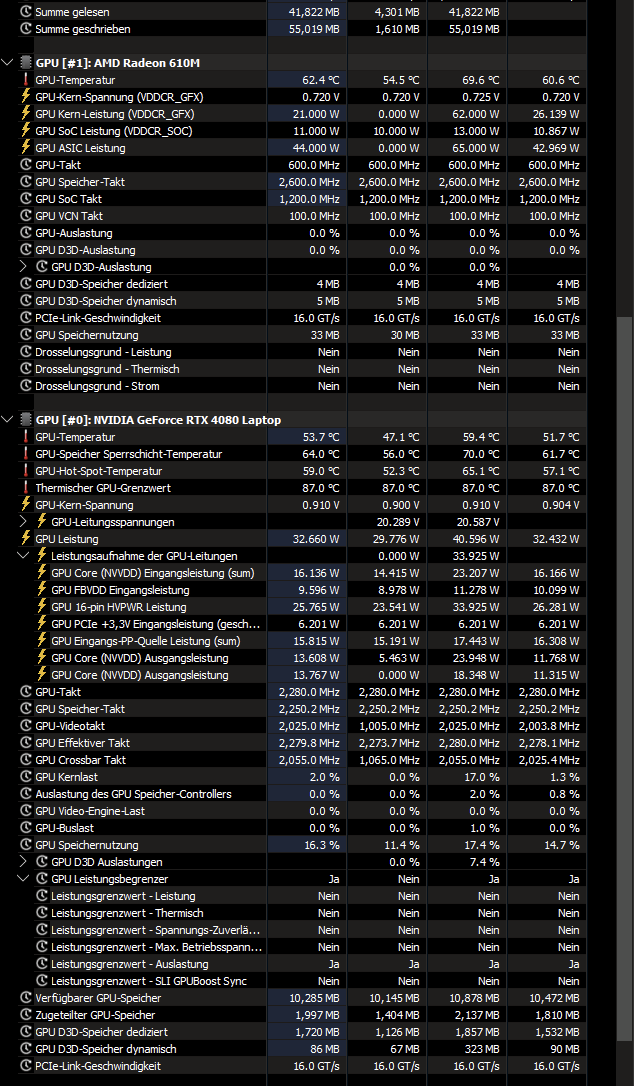Click thermometer icon of AMD GPU-Temperatur
634x1086 pixels.
26,80
